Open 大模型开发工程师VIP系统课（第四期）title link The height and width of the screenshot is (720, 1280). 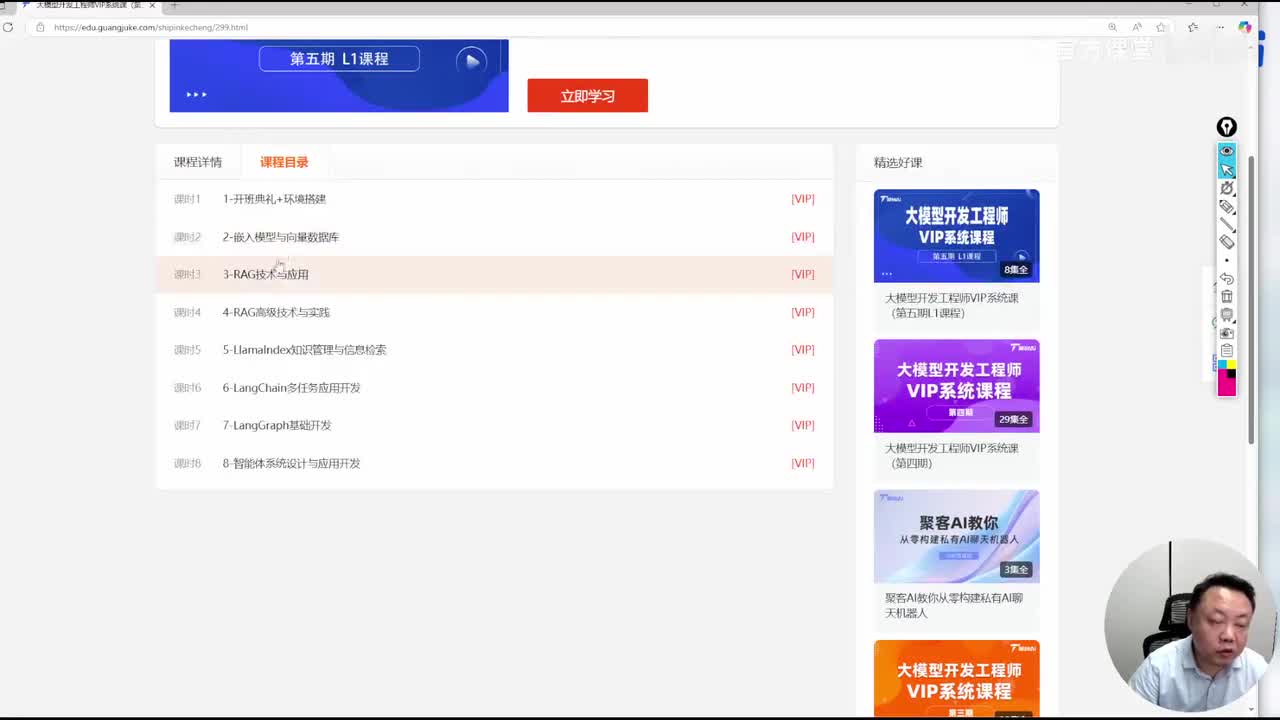click(x=952, y=455)
